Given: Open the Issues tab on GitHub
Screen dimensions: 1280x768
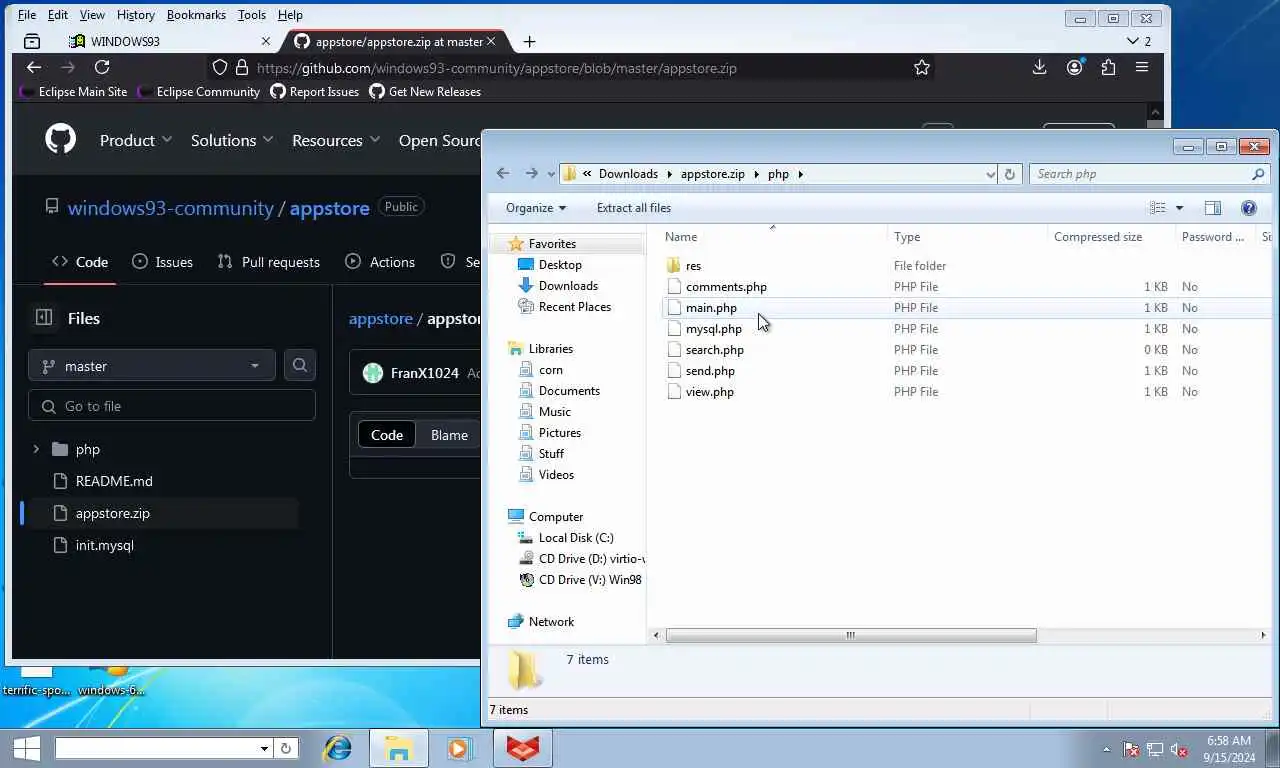Looking at the screenshot, I should click(162, 262).
